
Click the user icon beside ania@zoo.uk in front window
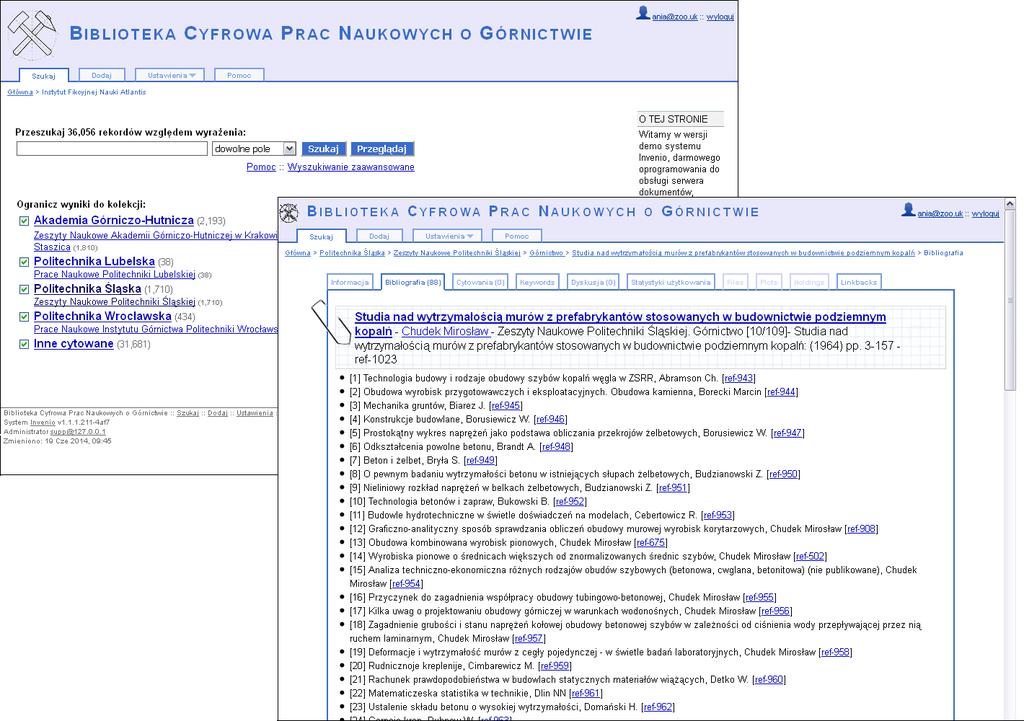pos(908,210)
